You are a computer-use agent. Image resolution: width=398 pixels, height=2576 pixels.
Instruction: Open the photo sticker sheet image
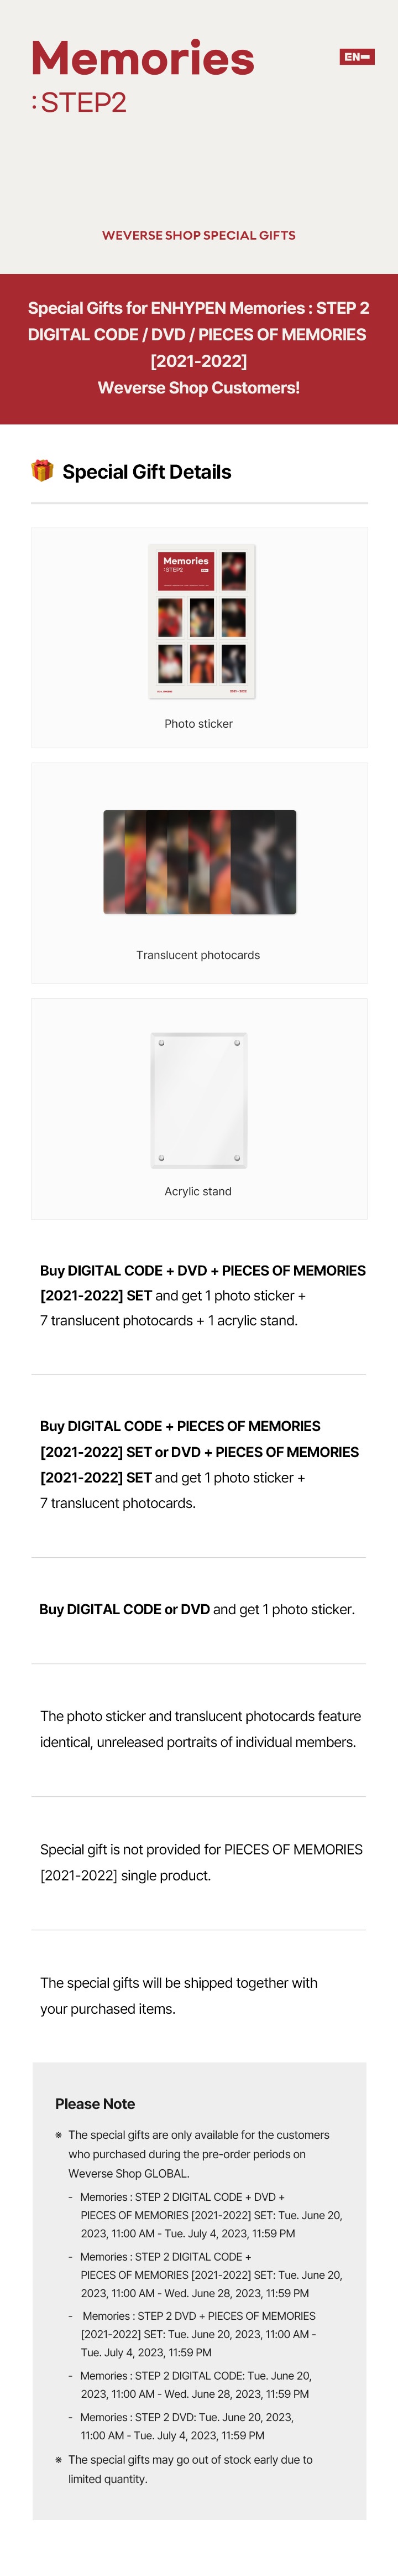[x=202, y=621]
